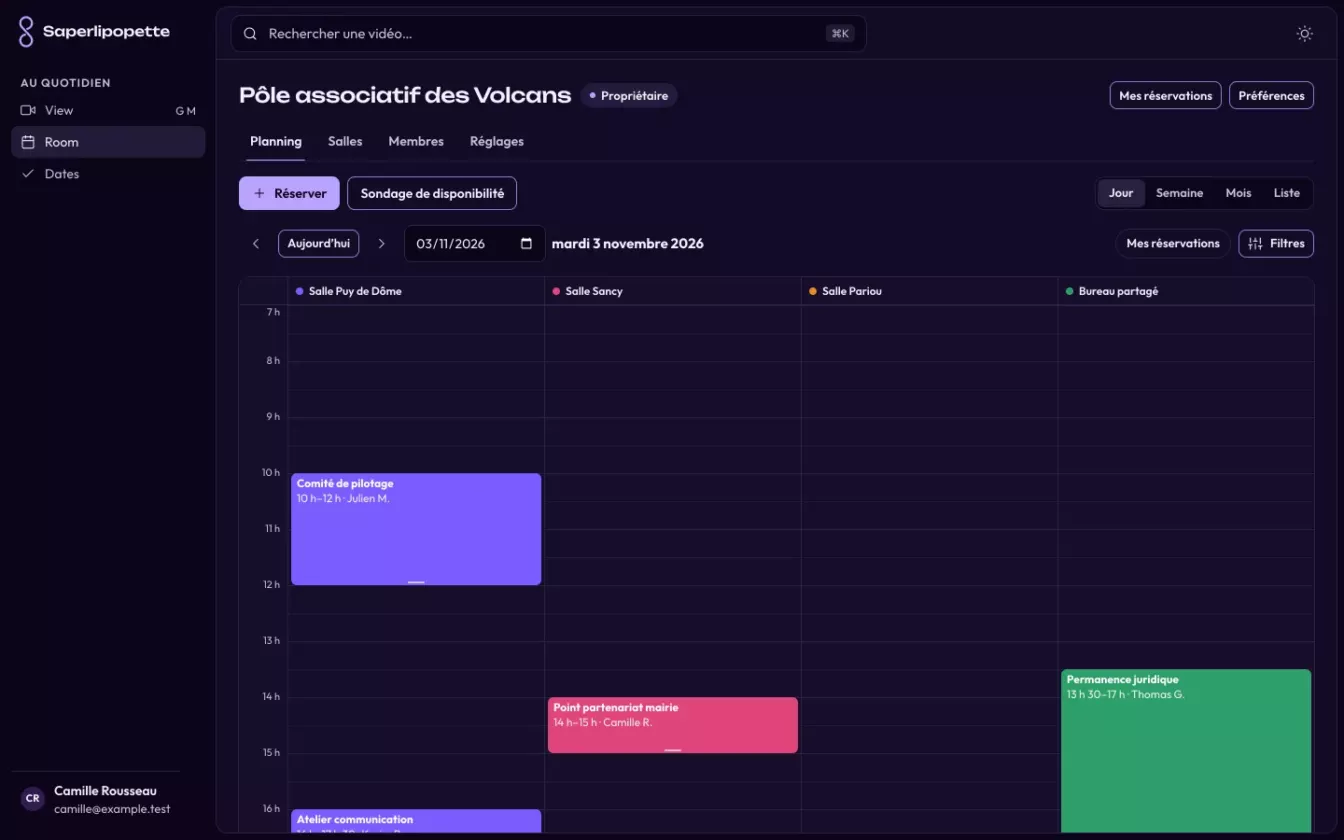Click the 03/11/2026 date field
The width and height of the screenshot is (1344, 840).
coord(474,244)
